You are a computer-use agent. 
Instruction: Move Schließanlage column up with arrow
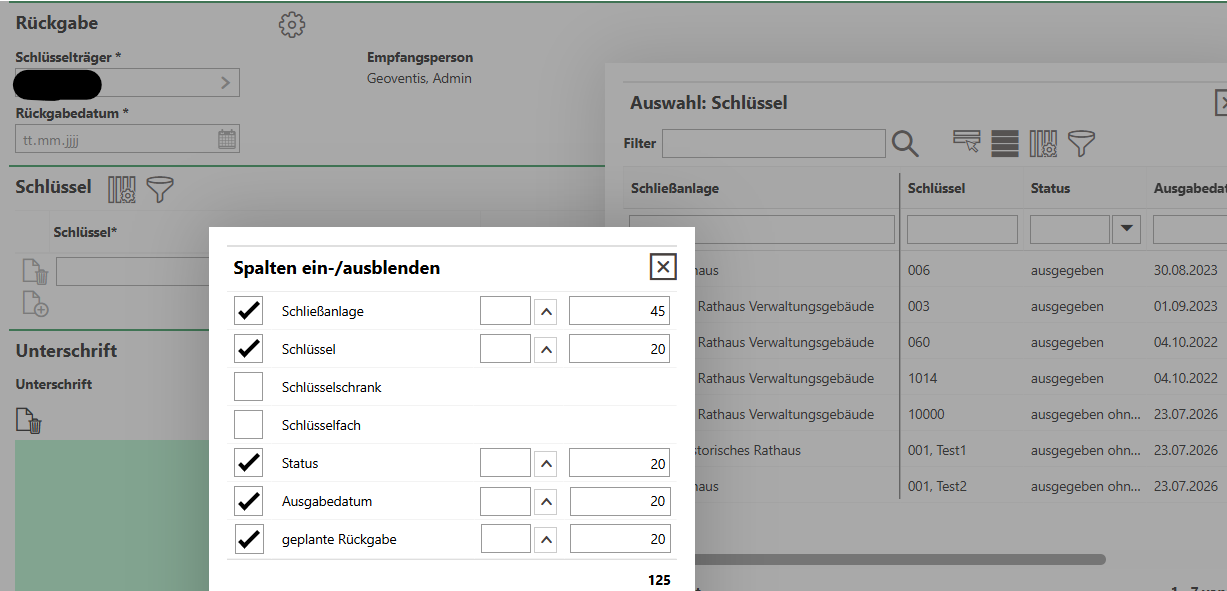click(545, 311)
